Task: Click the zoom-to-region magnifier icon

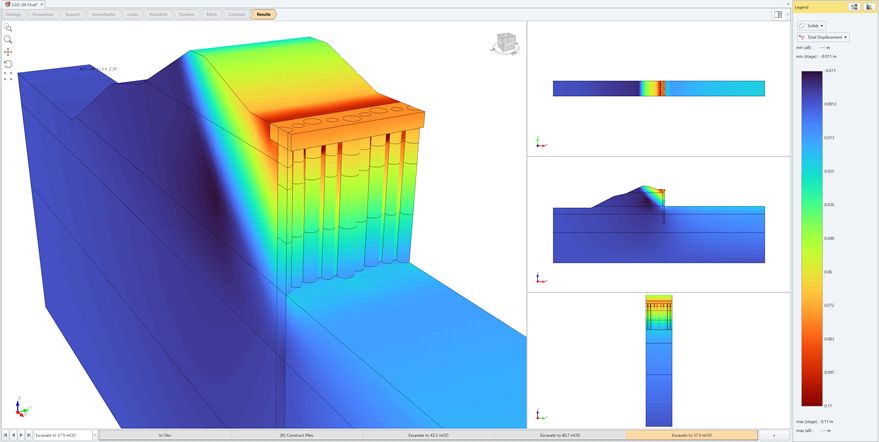Action: pyautogui.click(x=8, y=28)
